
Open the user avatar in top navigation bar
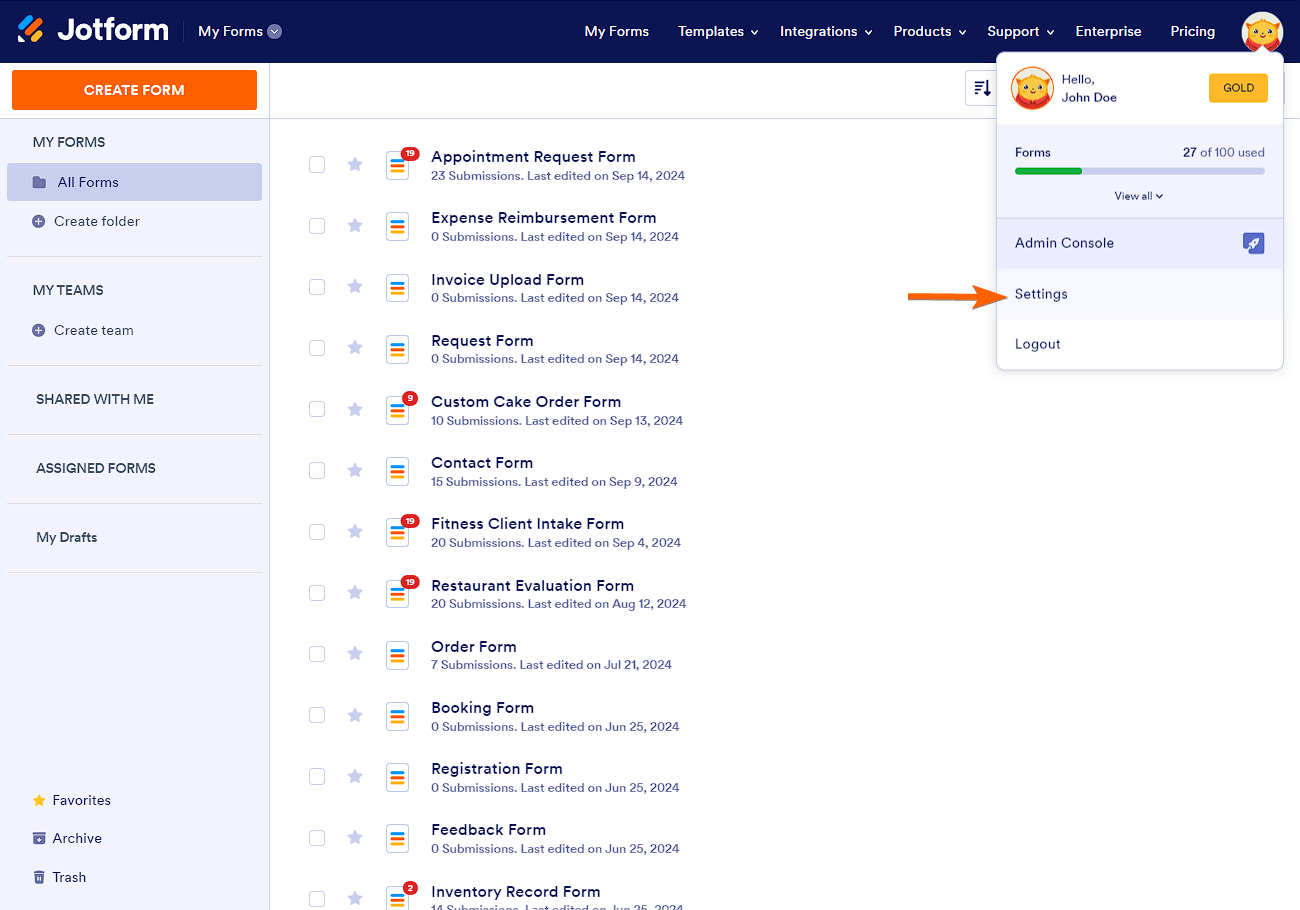tap(1262, 32)
